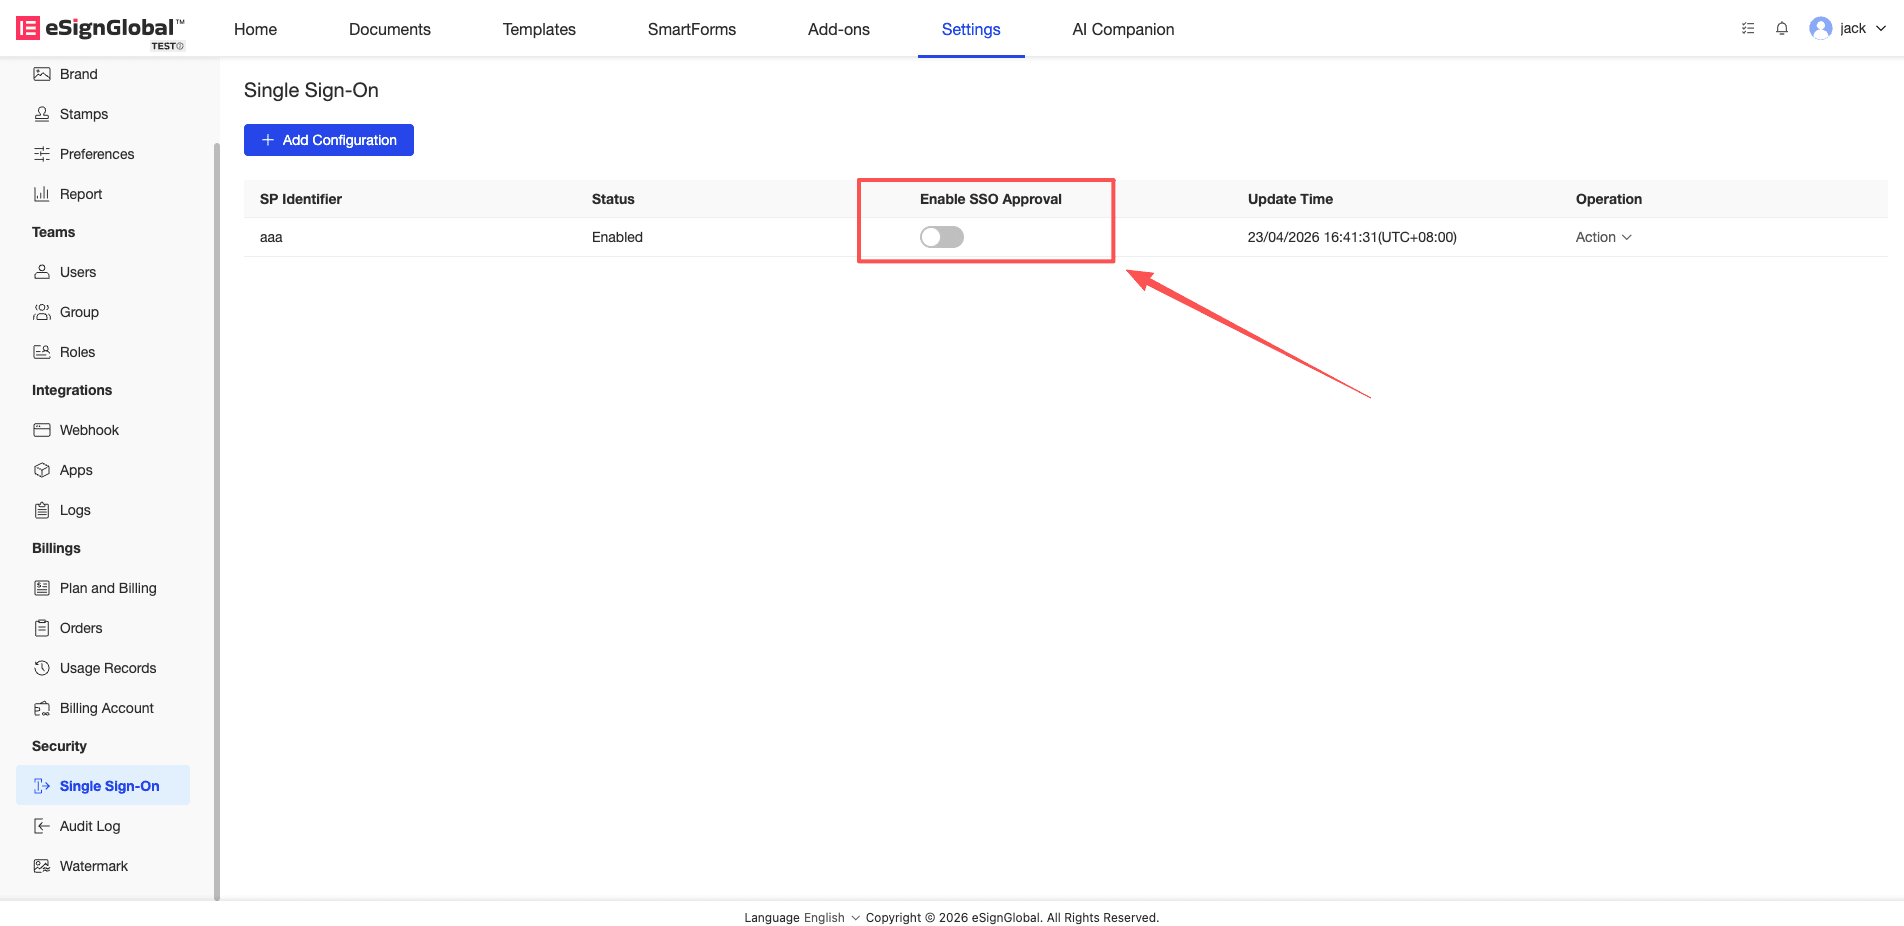Click the Add Configuration button
This screenshot has width=1904, height=926.
pyautogui.click(x=329, y=140)
